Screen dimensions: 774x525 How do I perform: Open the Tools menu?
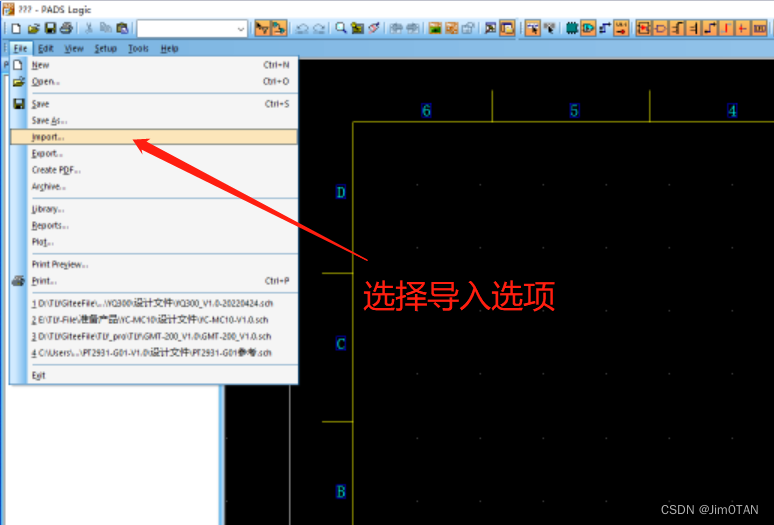pos(138,48)
